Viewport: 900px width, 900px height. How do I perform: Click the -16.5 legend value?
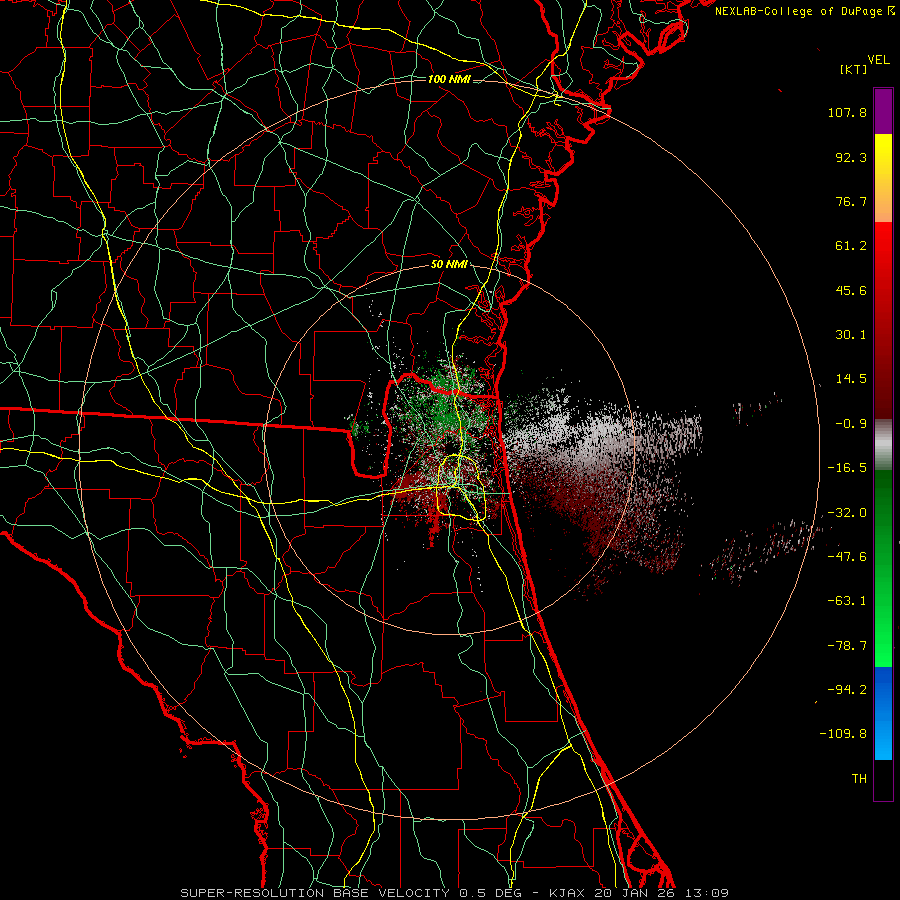click(x=847, y=468)
